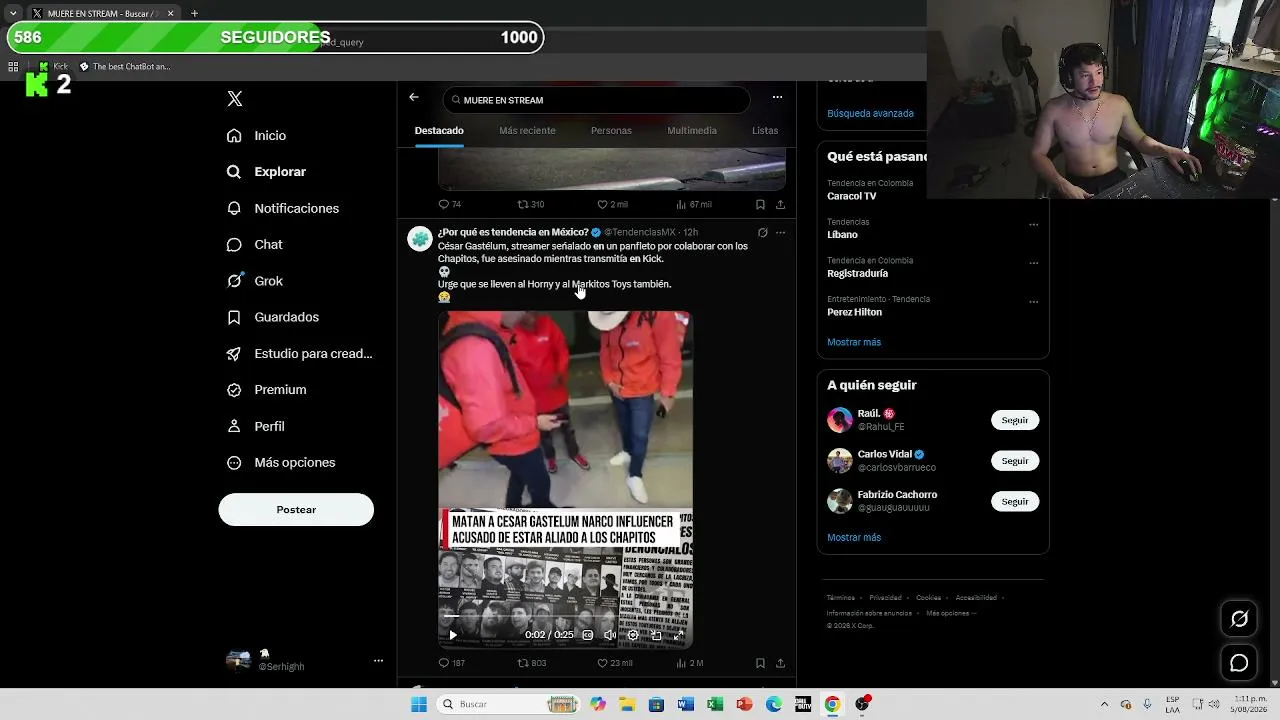The width and height of the screenshot is (1280, 720).
Task: Bookmark the post with 2 M views
Action: tap(760, 663)
